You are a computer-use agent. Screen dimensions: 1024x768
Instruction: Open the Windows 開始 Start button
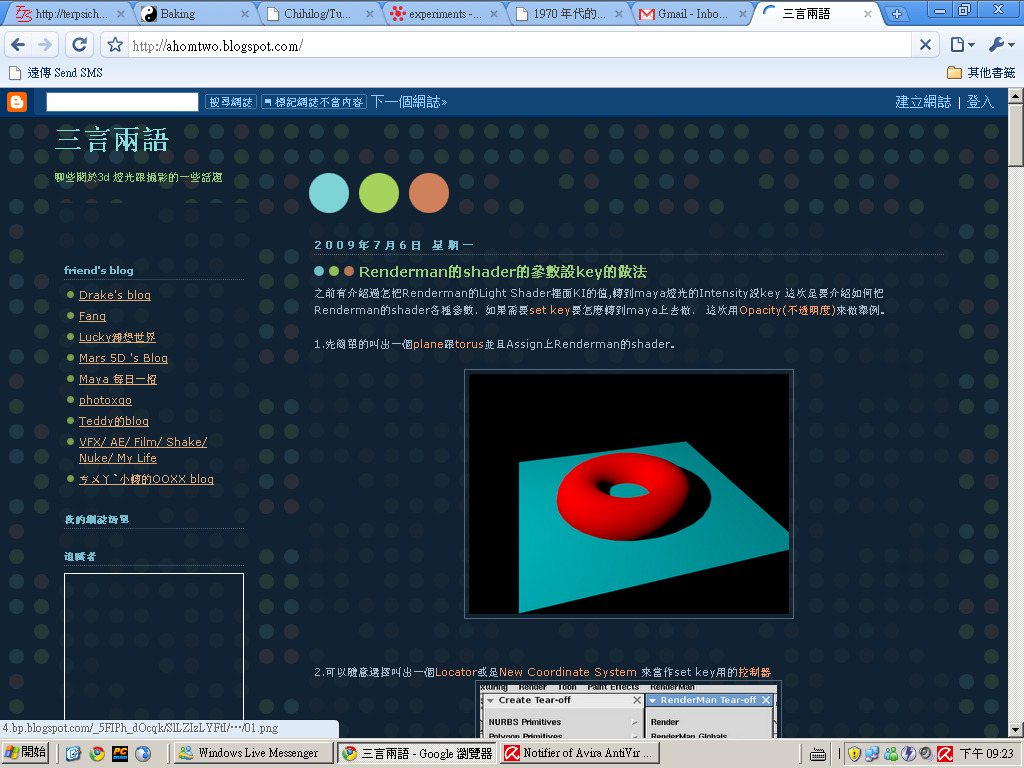26,752
